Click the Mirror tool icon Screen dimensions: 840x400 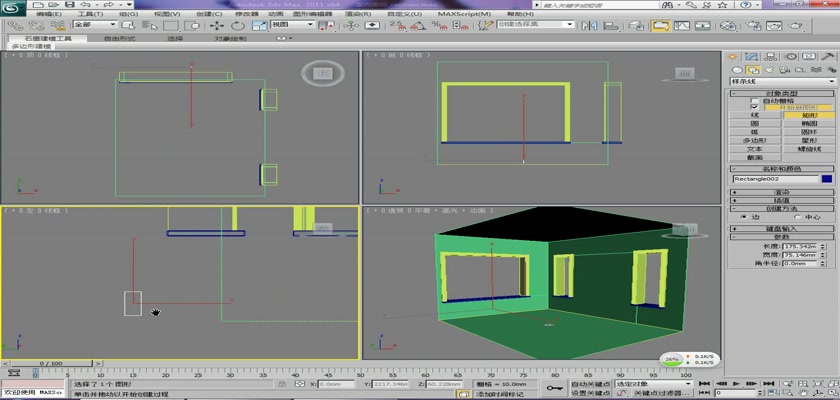590,25
